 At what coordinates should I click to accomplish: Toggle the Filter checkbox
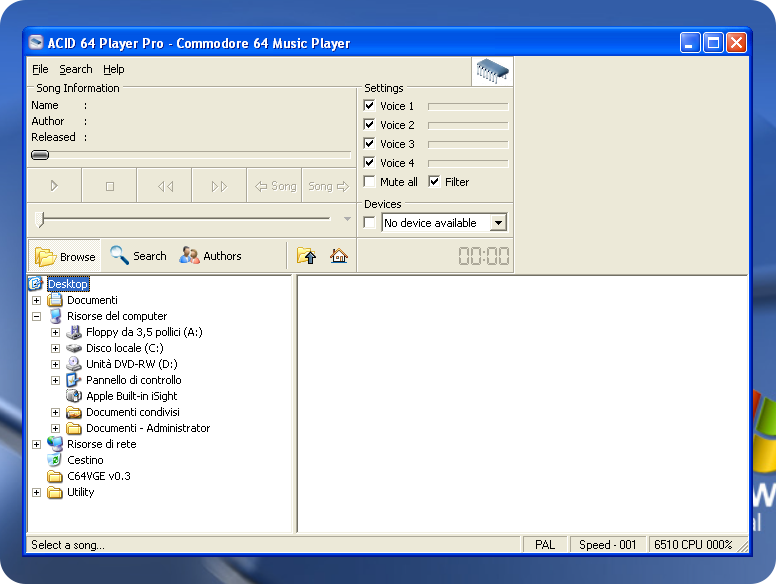(x=434, y=182)
